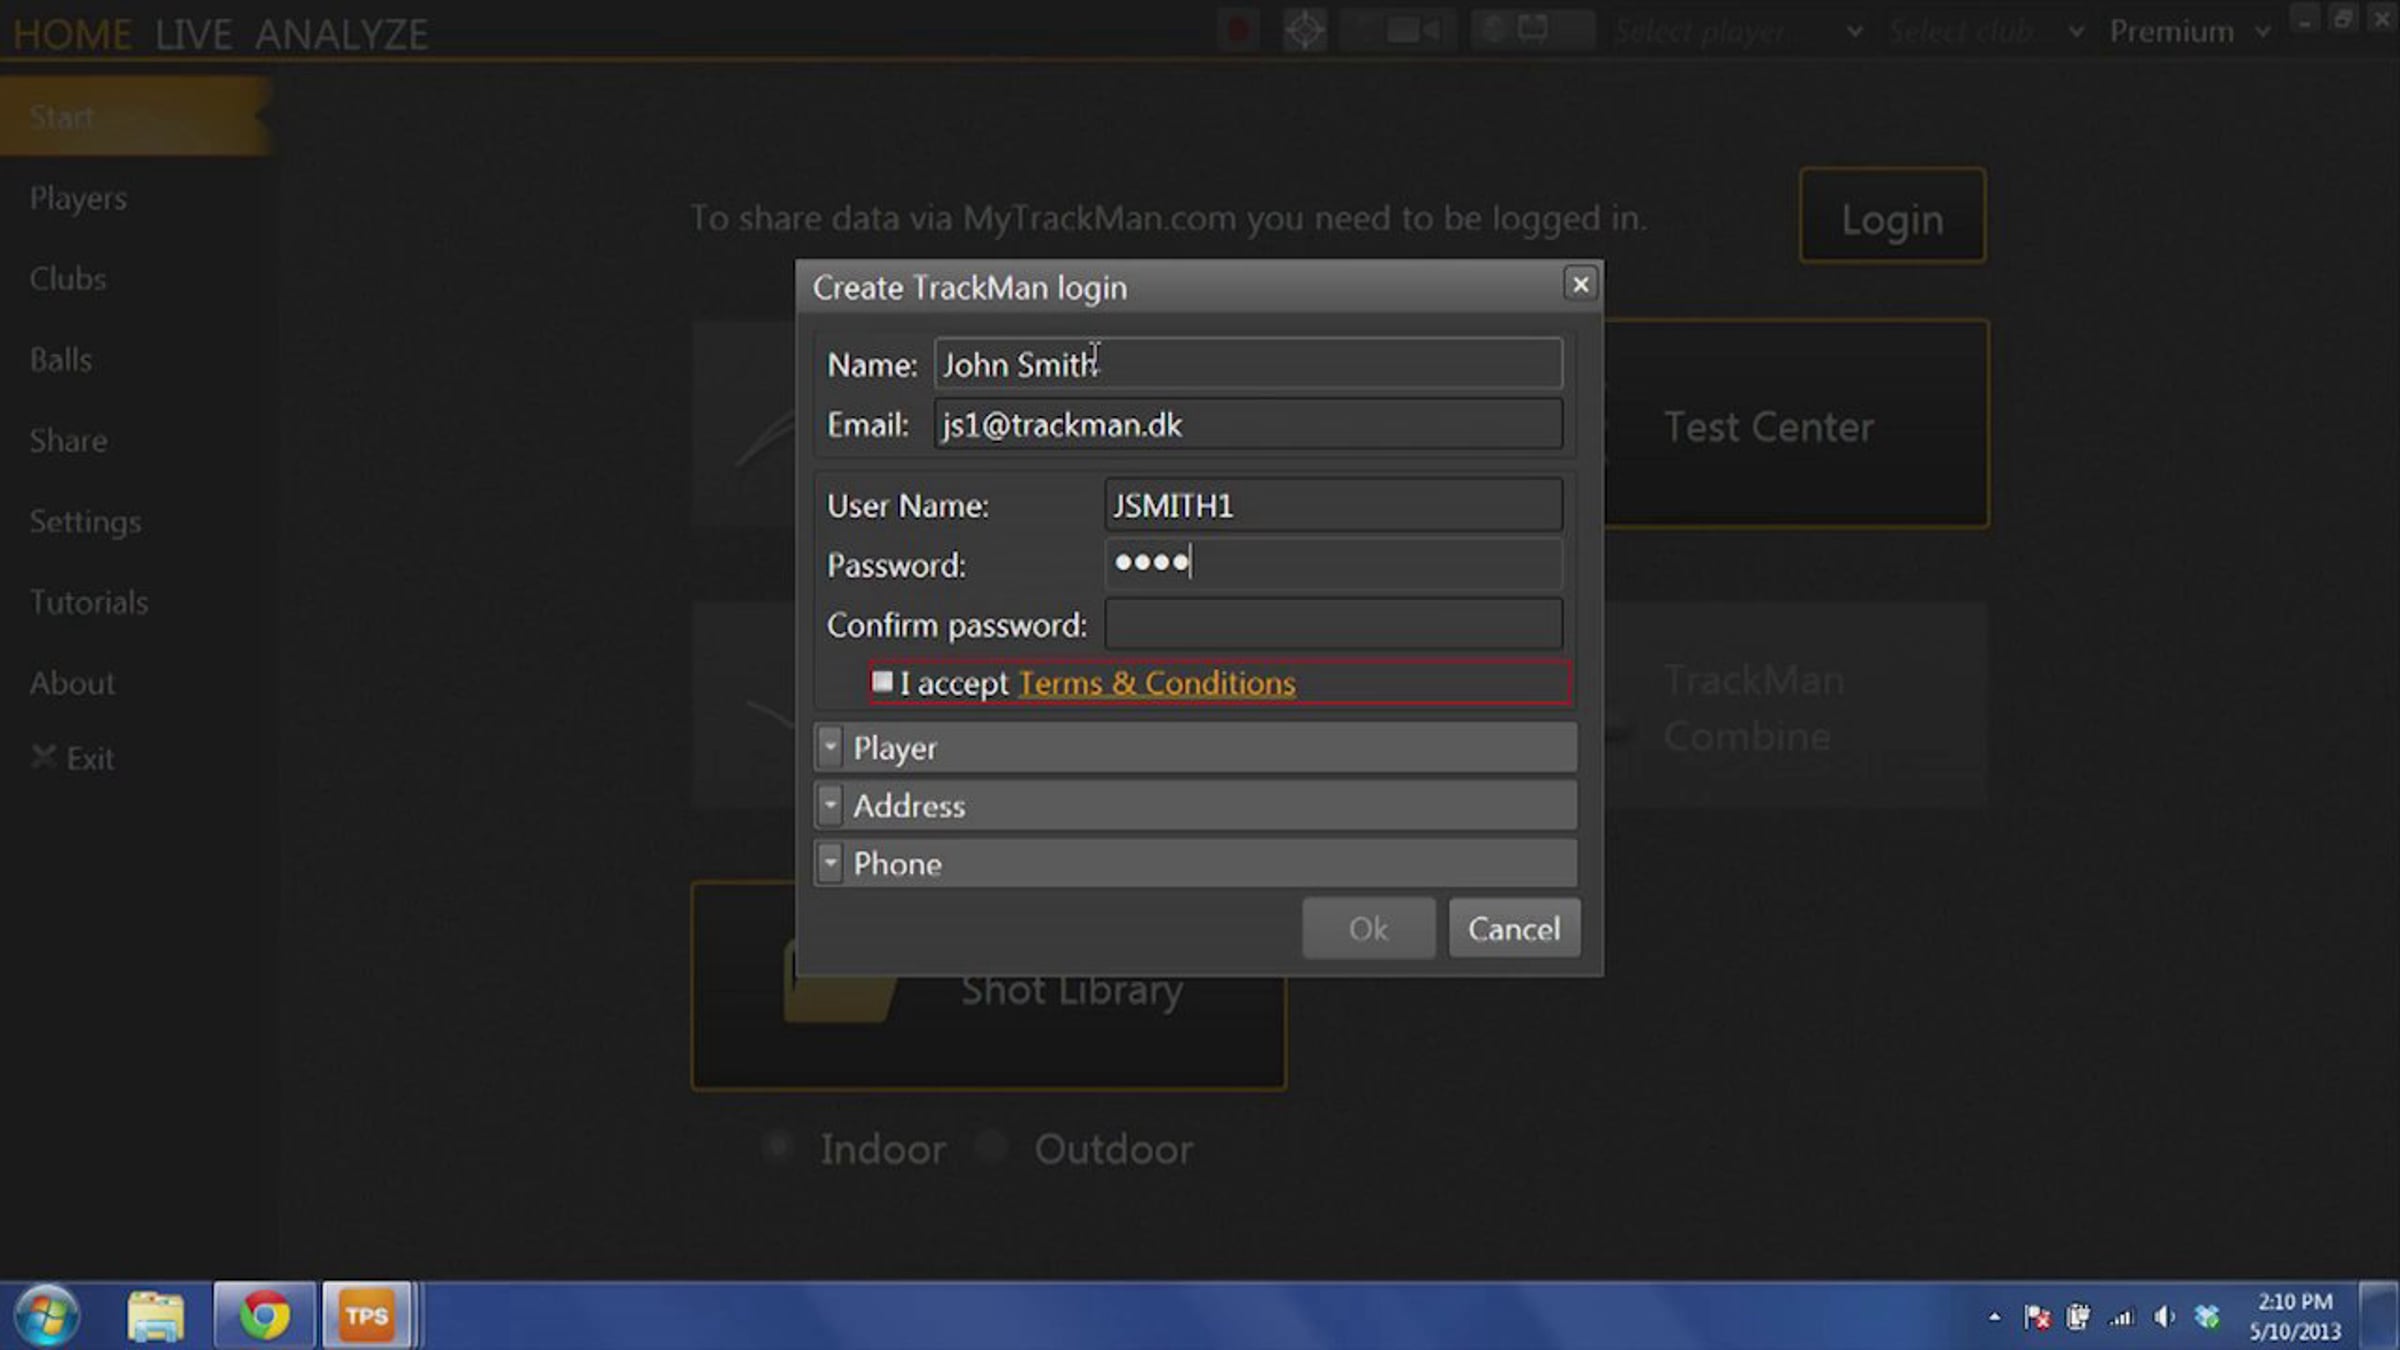
Task: Expand the Phone section
Action: coord(1195,864)
